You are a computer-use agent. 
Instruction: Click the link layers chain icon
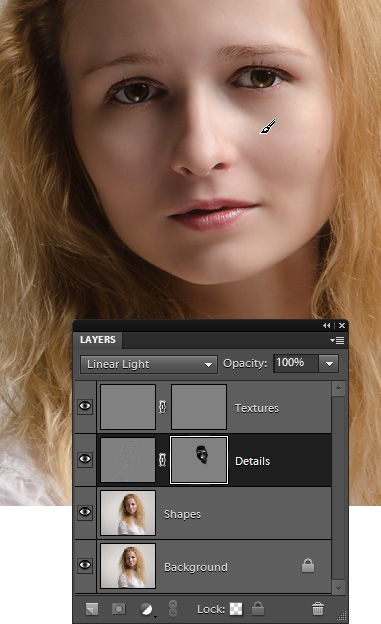point(172,608)
